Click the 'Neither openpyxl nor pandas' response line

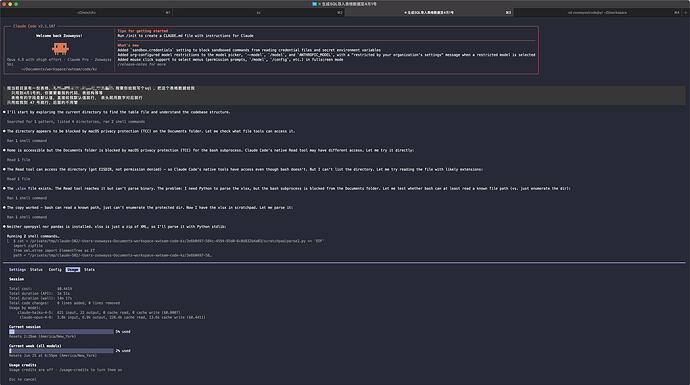pyautogui.click(x=116, y=227)
